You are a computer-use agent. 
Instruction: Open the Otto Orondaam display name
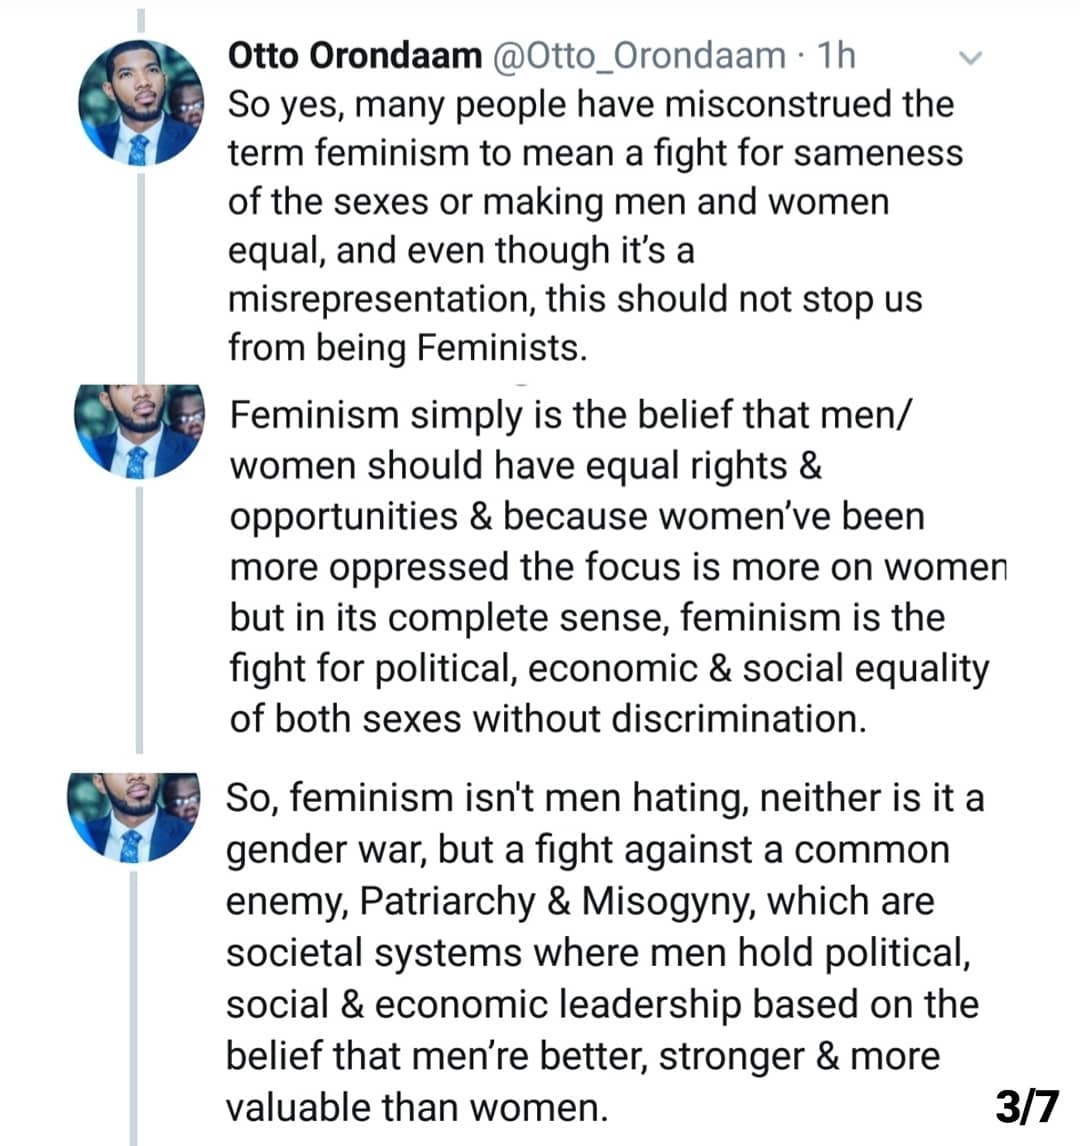point(354,56)
